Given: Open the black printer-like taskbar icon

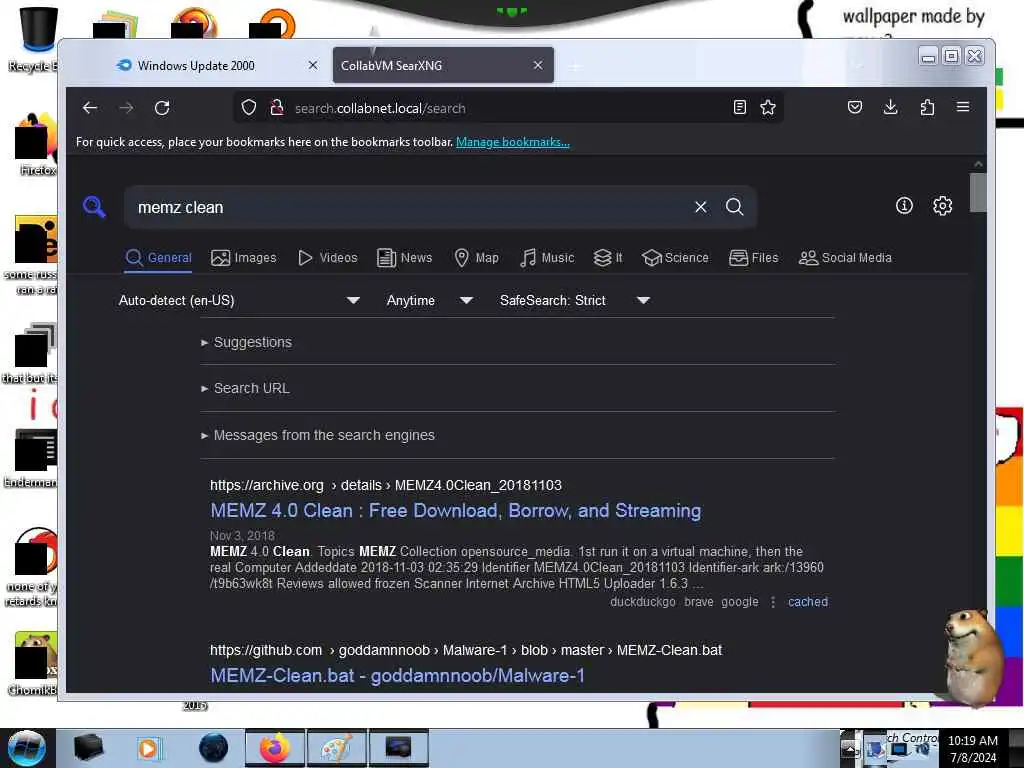Looking at the screenshot, I should [88, 748].
